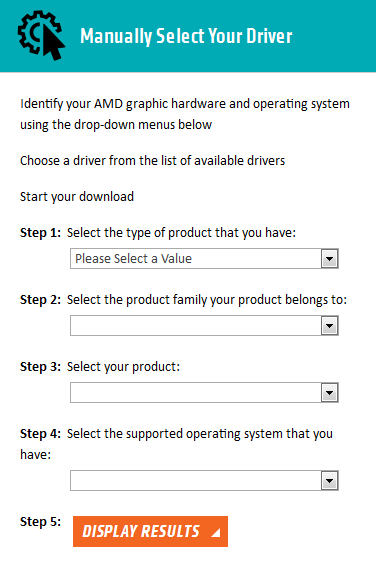Click the 'Step 5:' label
The image size is (376, 571).
[40, 521]
